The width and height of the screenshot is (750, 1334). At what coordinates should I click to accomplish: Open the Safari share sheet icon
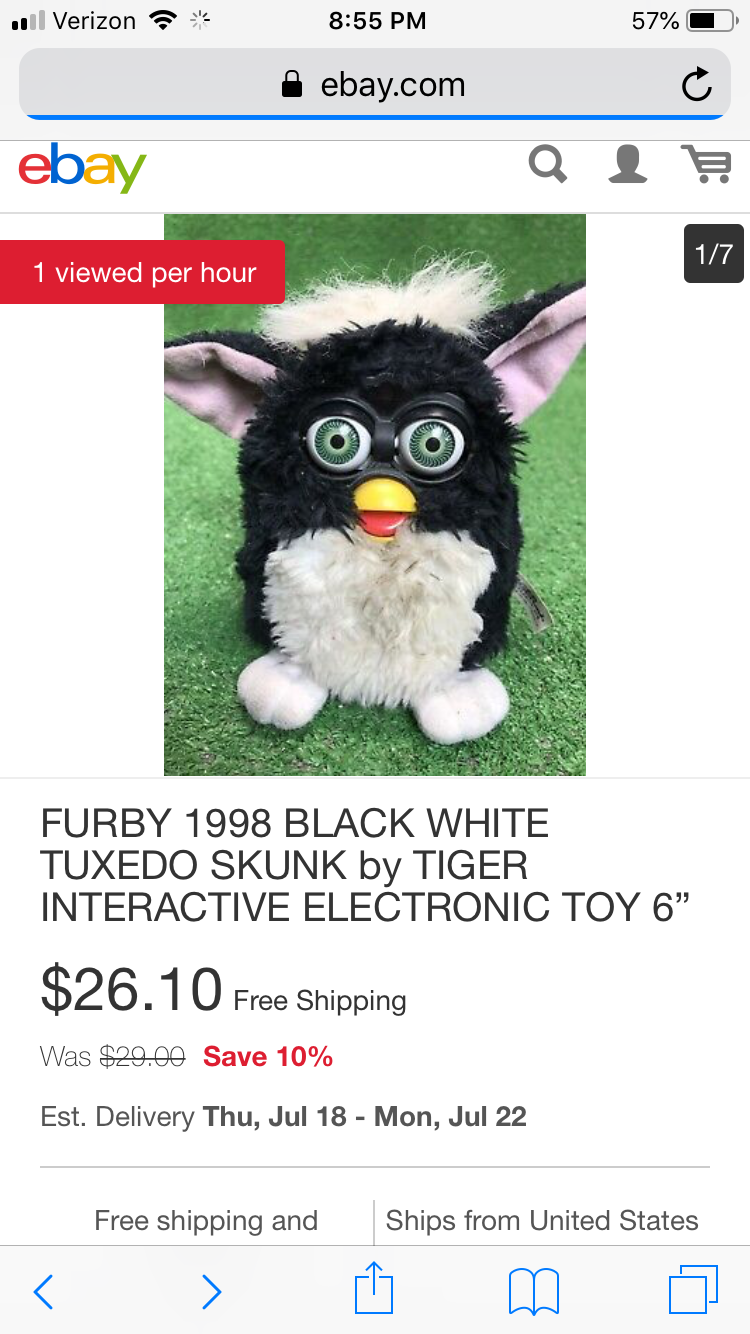374,1287
